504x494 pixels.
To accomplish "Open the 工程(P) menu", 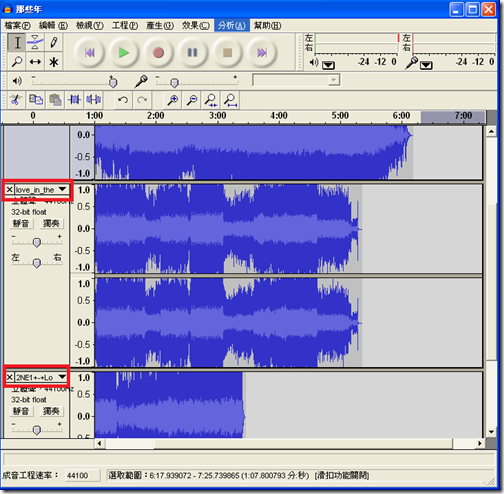I will 125,25.
